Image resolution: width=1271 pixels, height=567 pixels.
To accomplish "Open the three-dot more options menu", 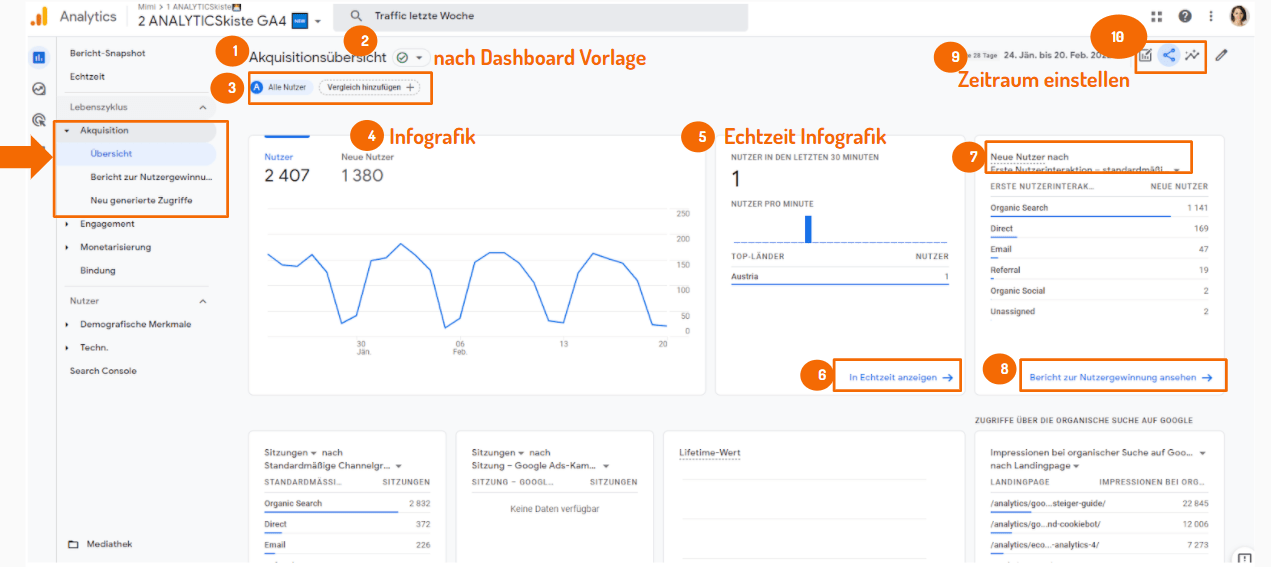I will [1211, 17].
